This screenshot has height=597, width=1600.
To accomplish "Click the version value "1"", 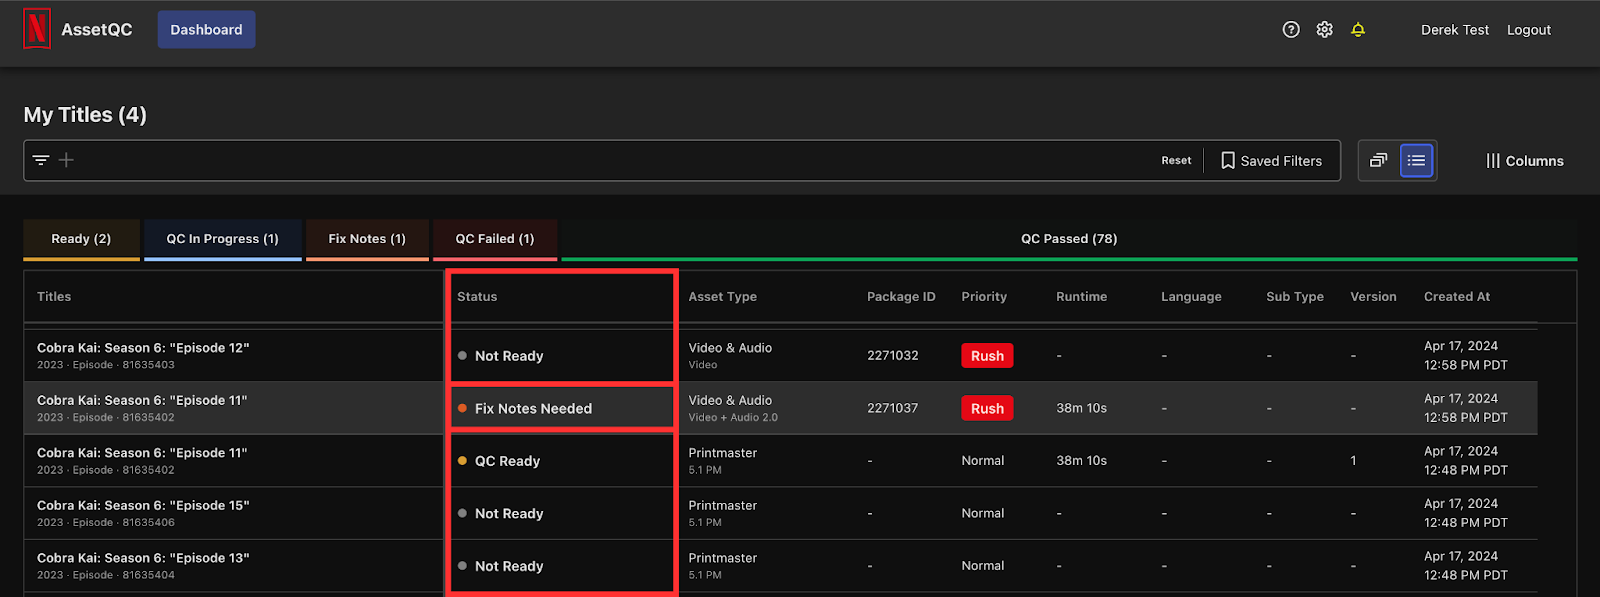I will coord(1353,461).
